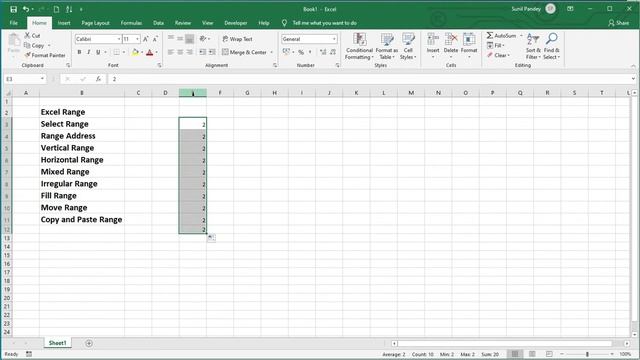Add a new sheet

[x=89, y=343]
